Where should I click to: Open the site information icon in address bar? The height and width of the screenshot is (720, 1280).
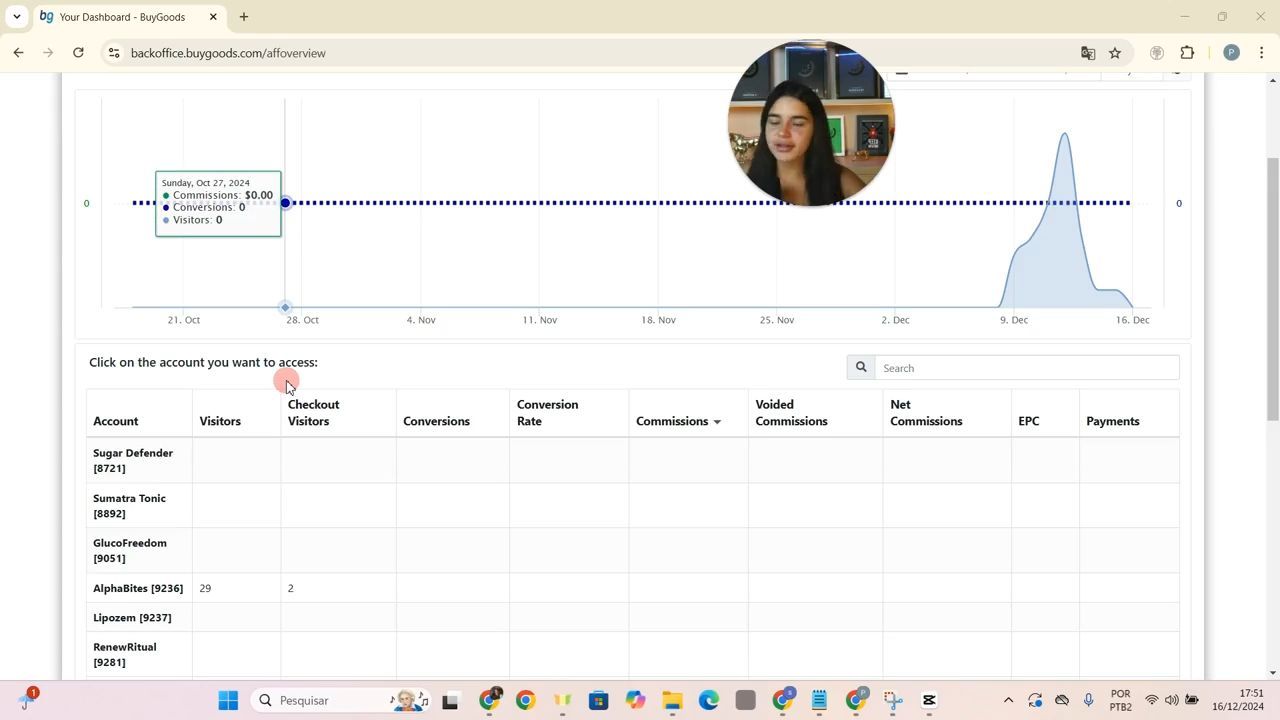[114, 53]
